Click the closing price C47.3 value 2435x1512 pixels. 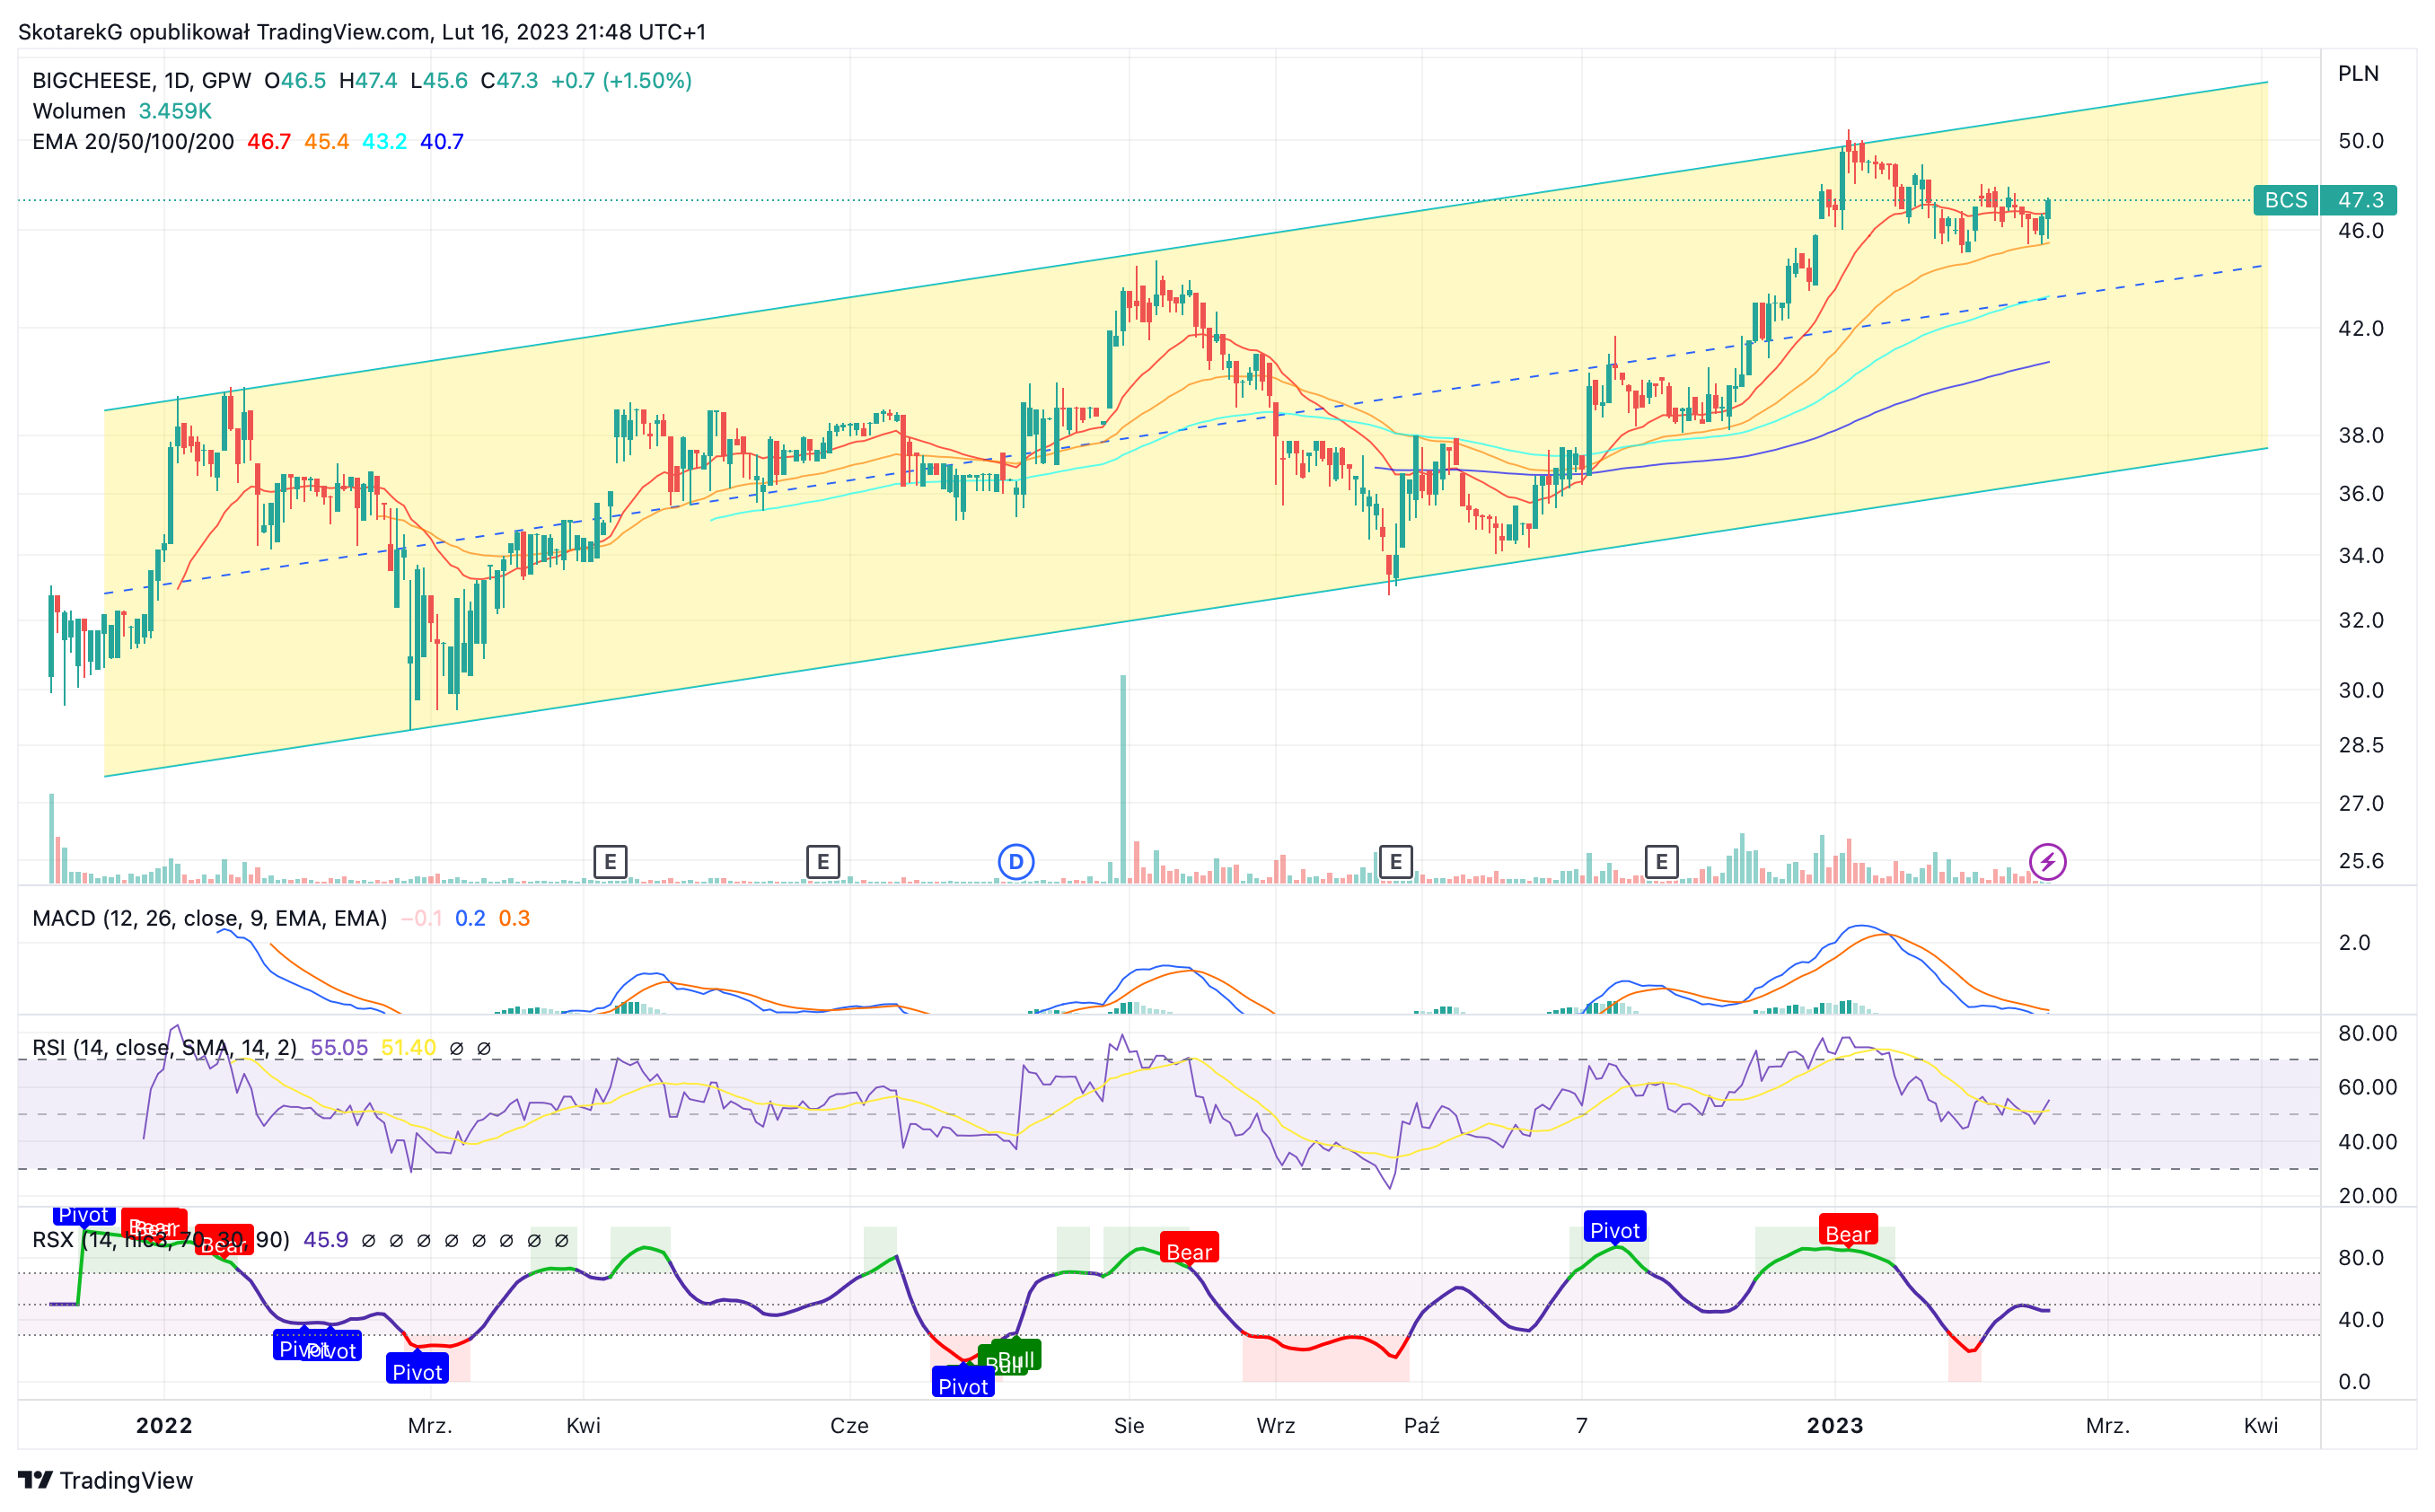[x=509, y=80]
